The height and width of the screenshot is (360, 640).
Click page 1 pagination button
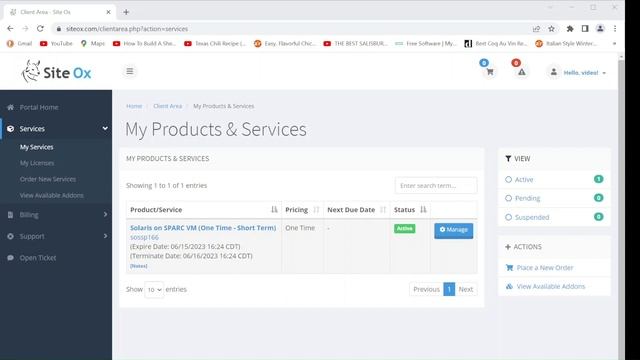449,289
